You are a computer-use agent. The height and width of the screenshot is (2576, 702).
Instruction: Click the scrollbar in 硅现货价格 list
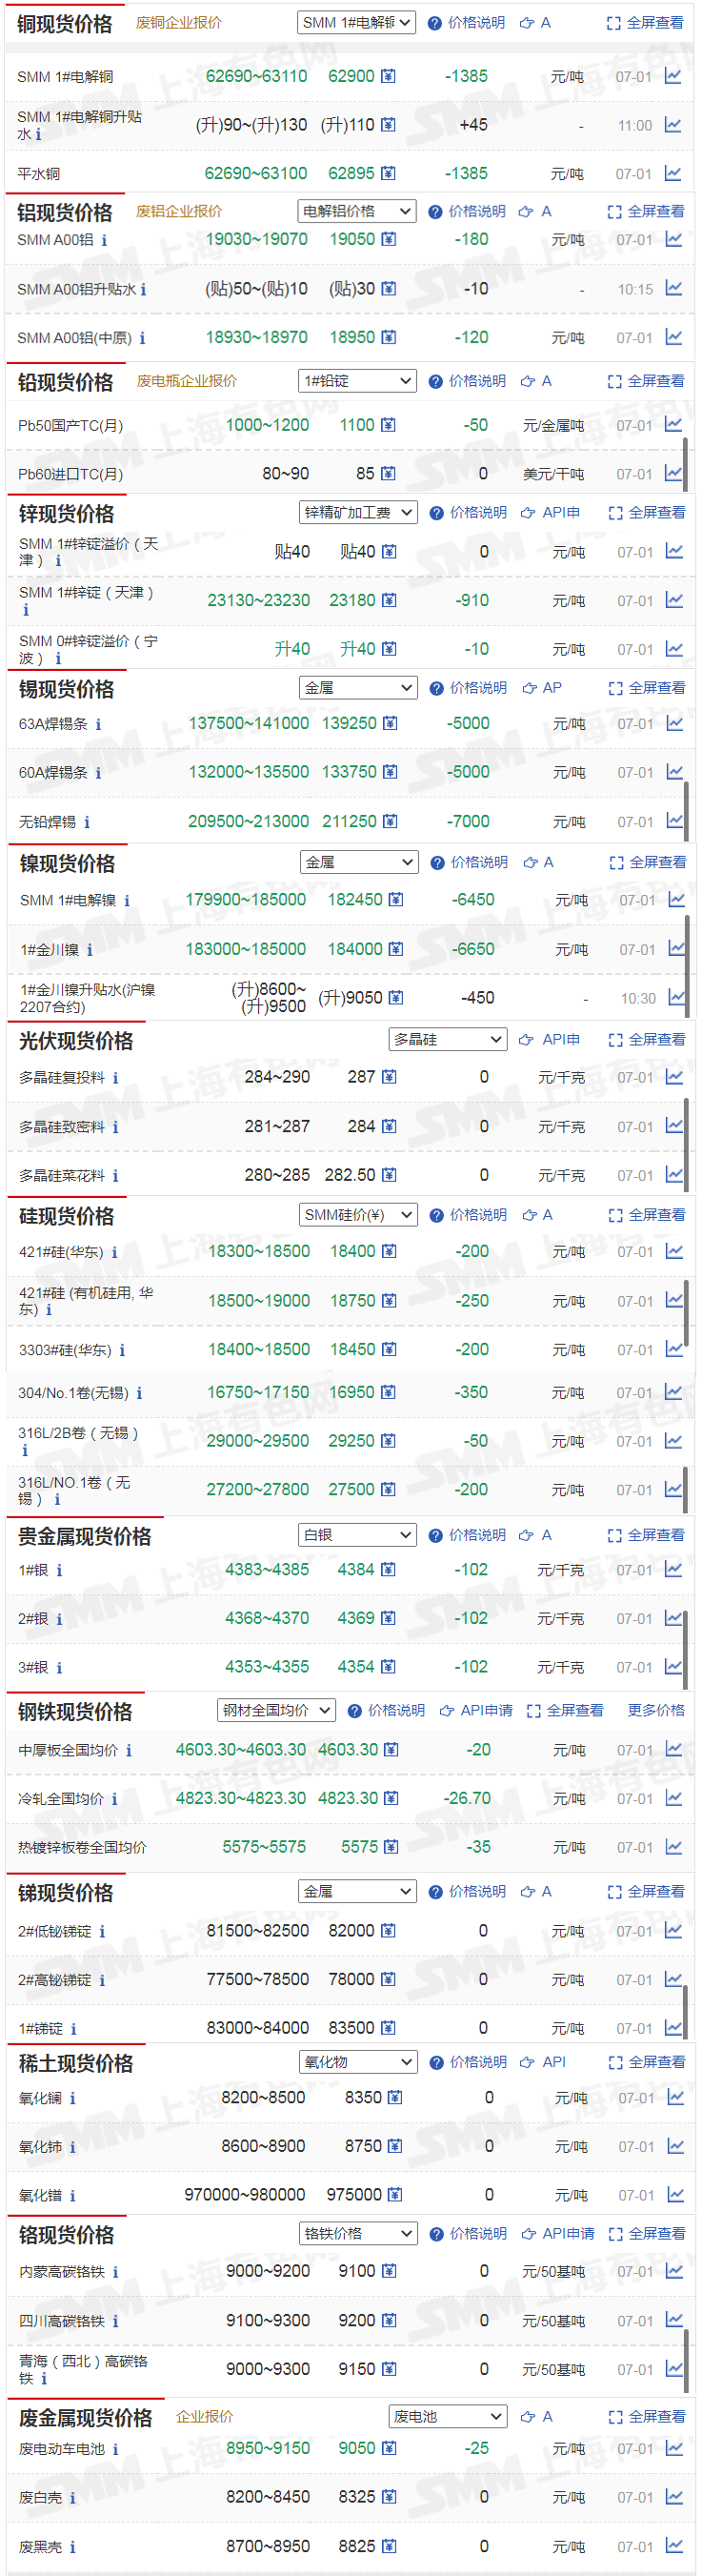pyautogui.click(x=687, y=1312)
